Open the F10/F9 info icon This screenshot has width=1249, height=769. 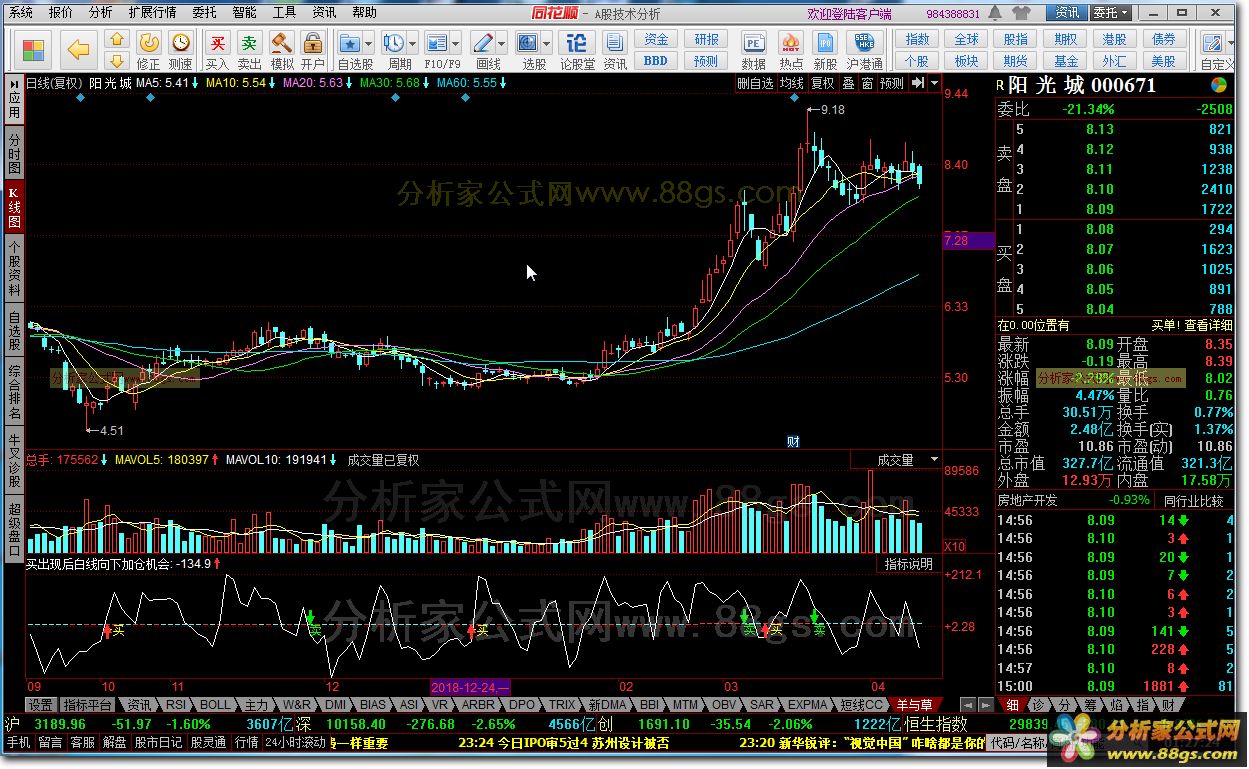[437, 44]
